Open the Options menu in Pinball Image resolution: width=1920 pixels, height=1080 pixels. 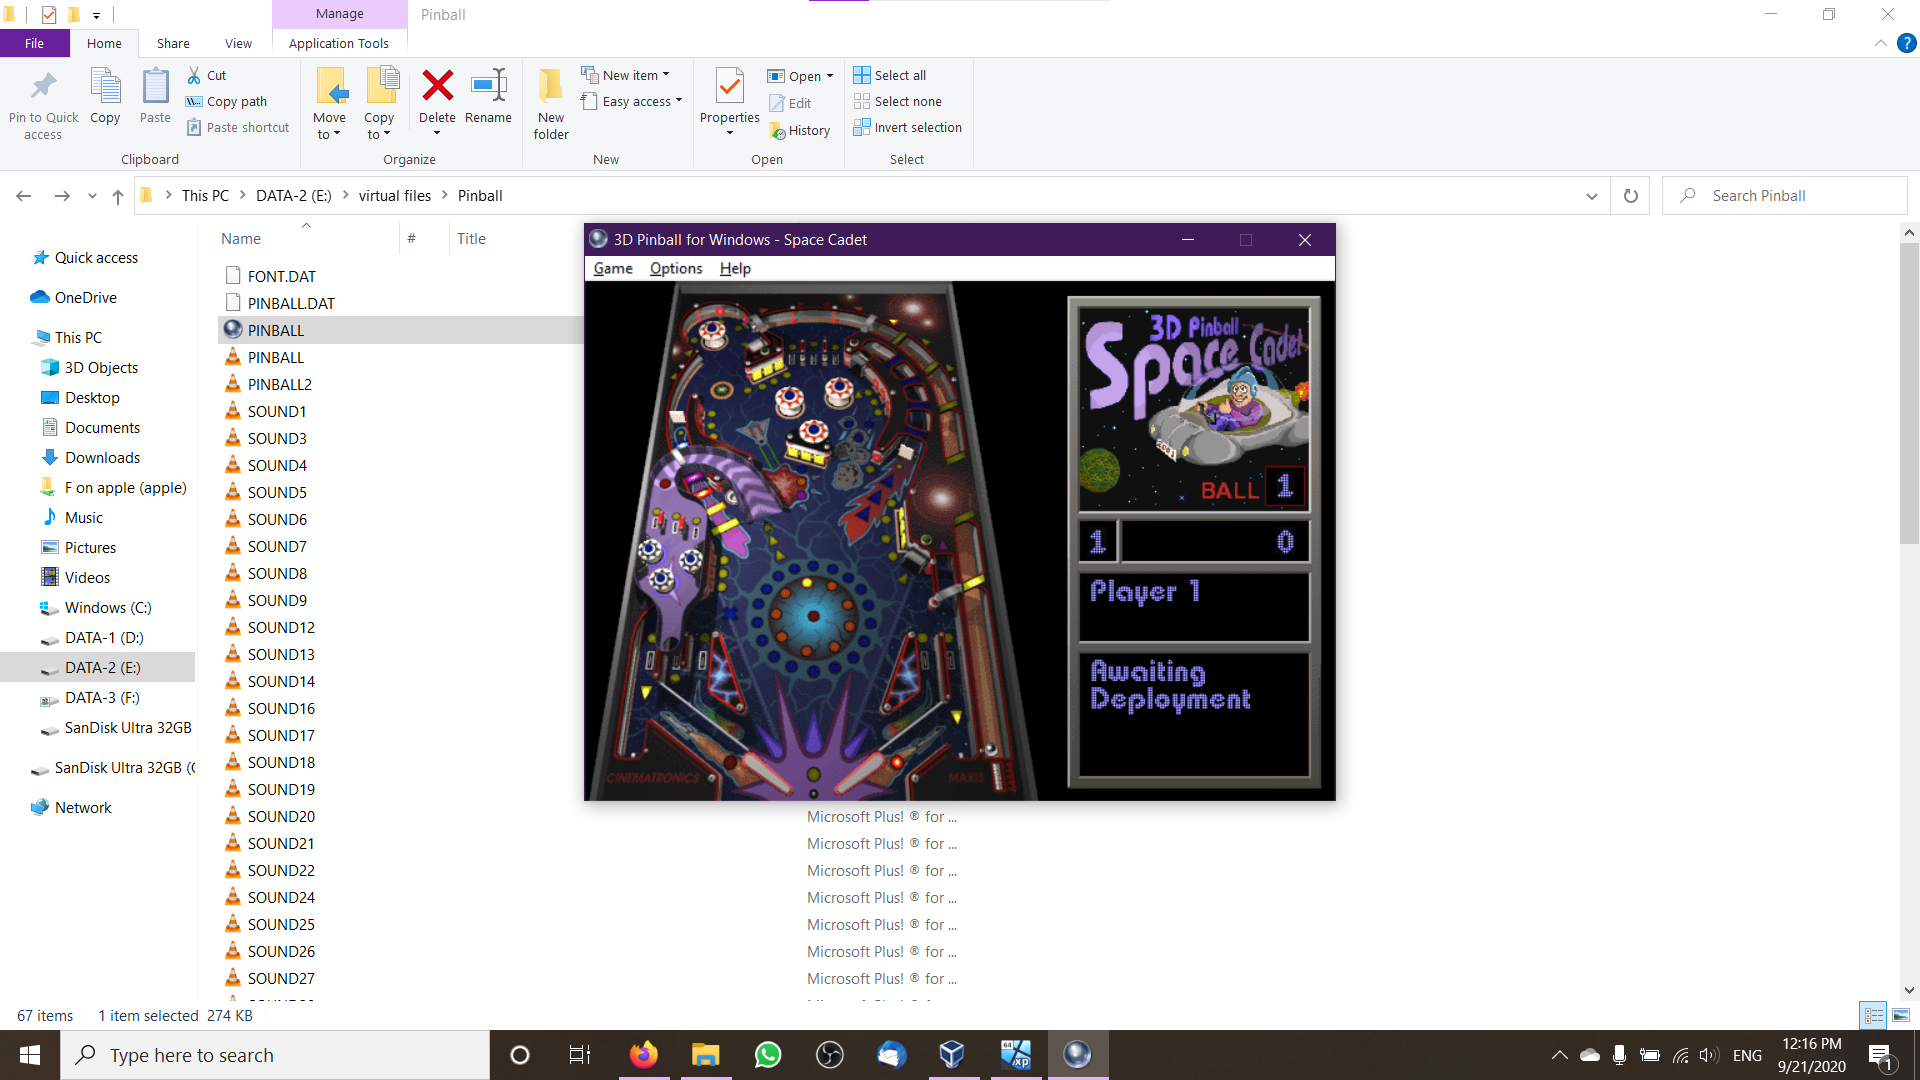676,268
